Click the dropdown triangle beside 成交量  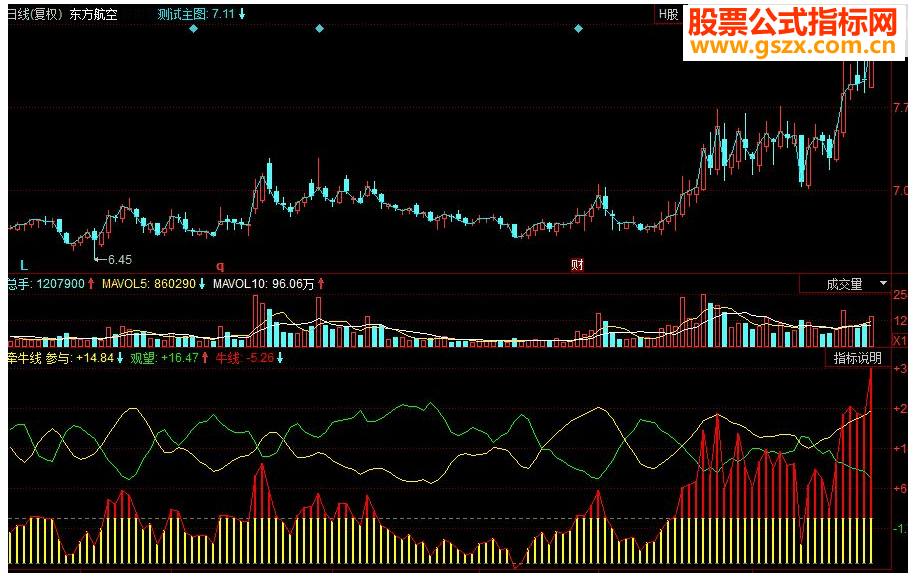click(883, 283)
